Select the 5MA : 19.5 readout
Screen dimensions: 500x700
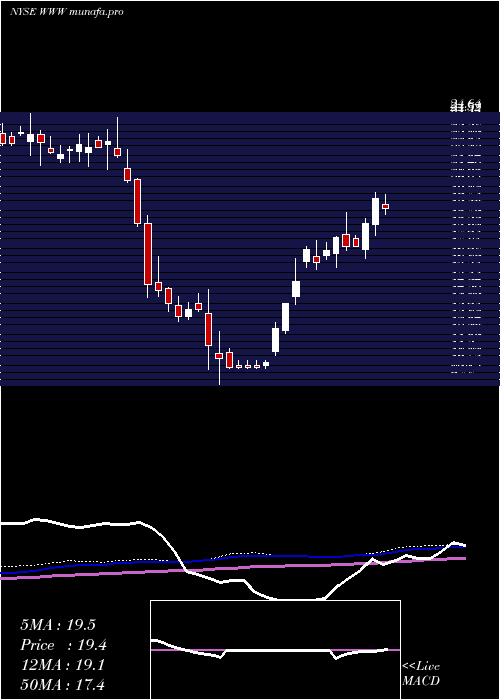click(x=58, y=625)
